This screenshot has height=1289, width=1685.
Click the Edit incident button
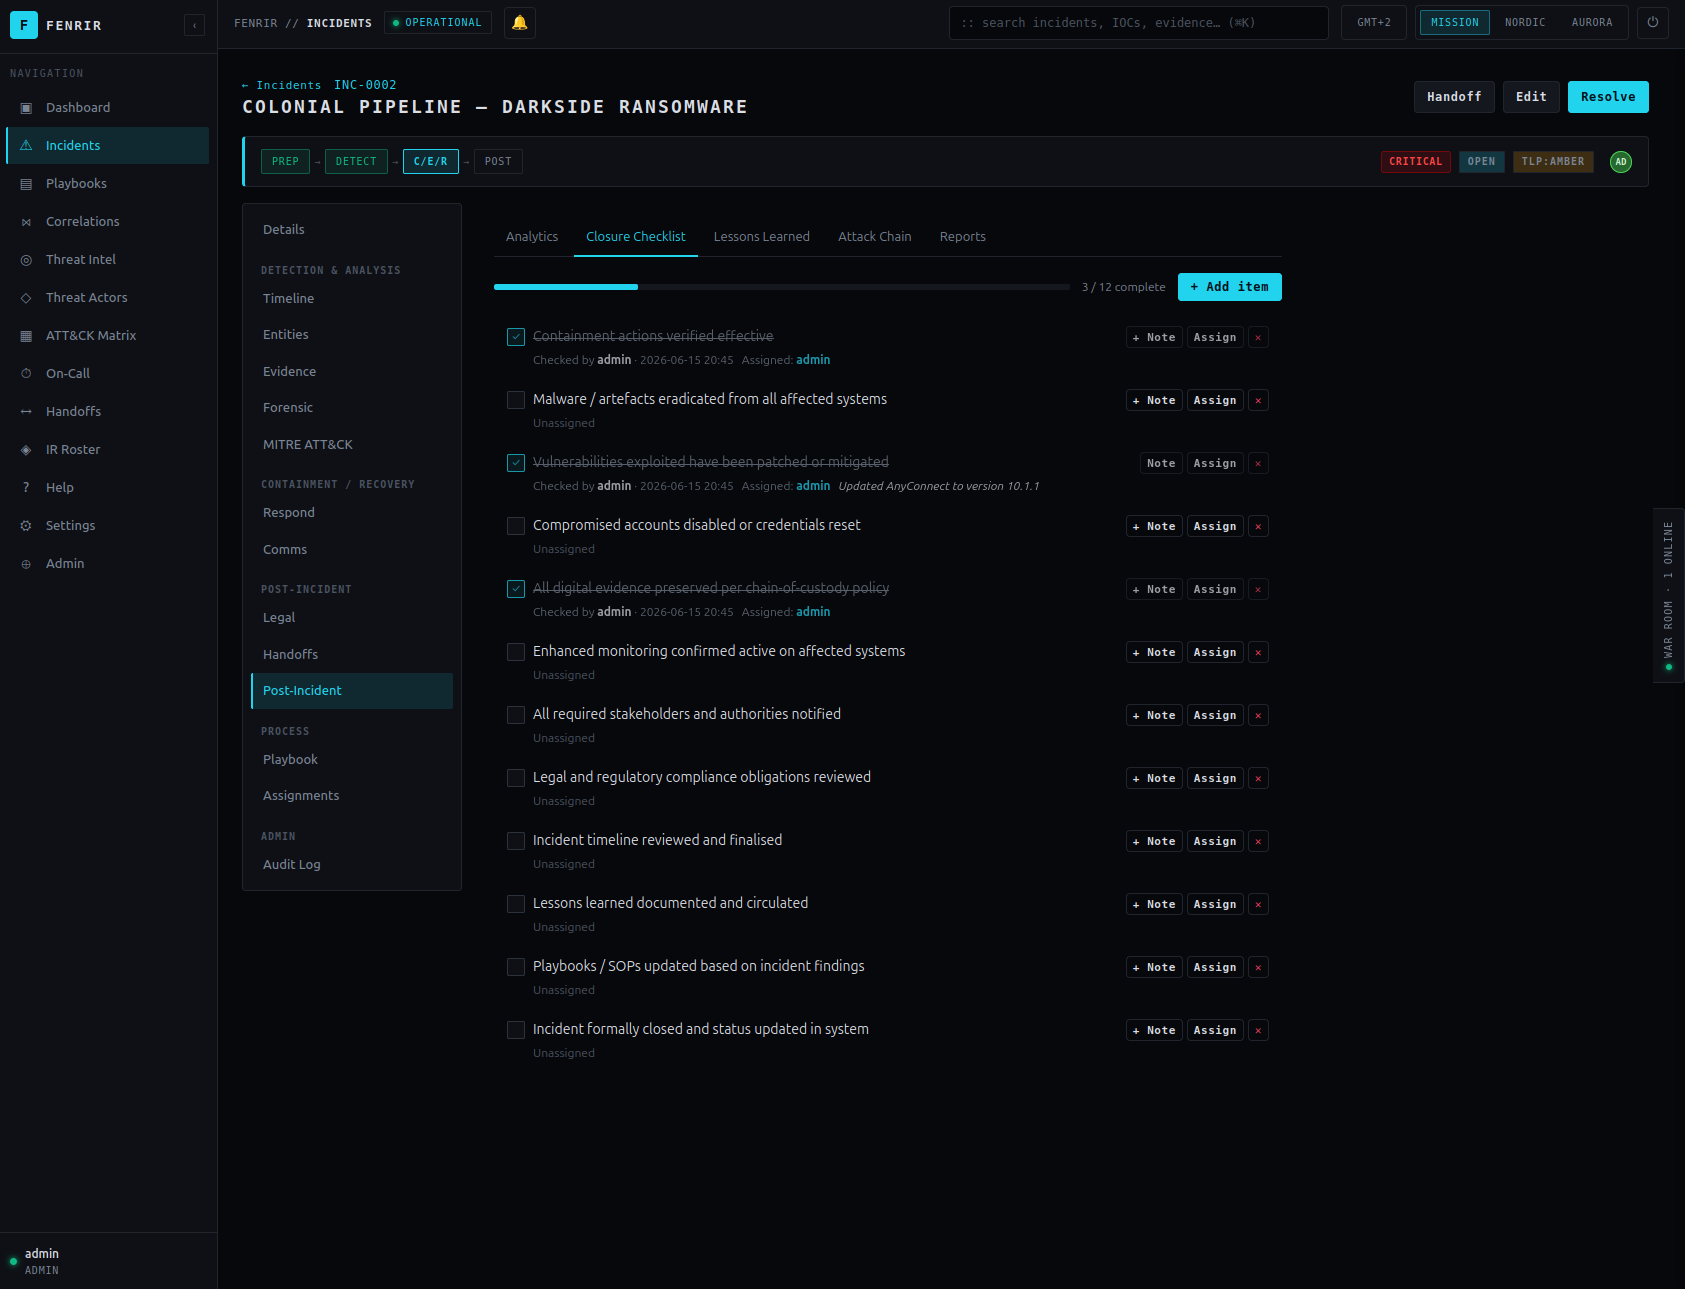(1531, 97)
